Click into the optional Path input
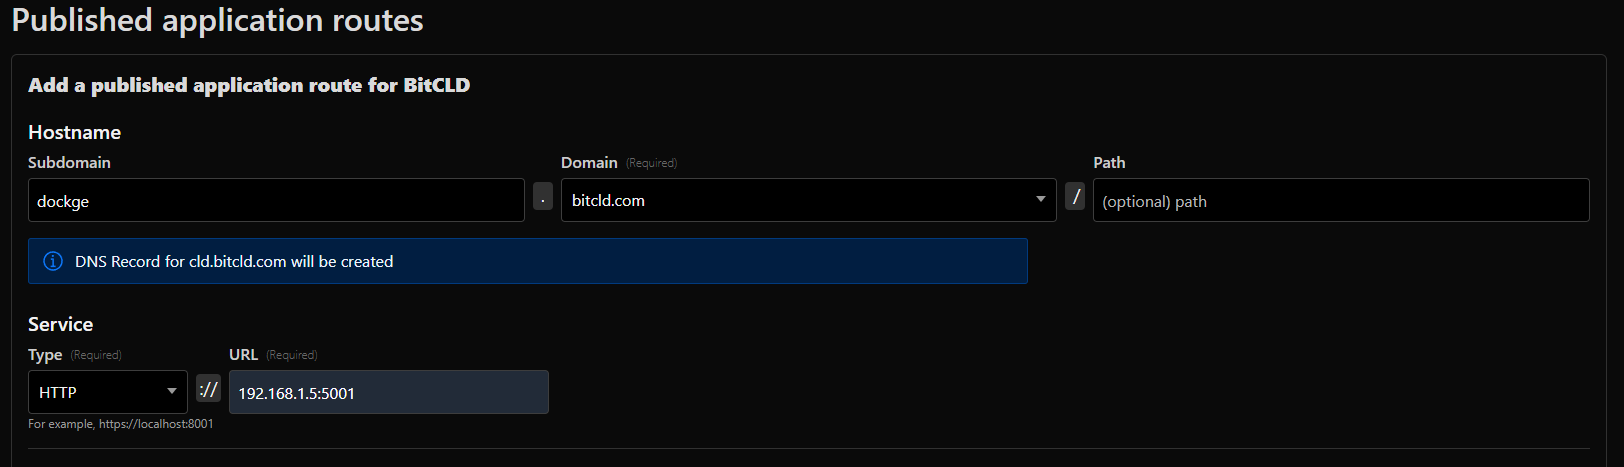Viewport: 1624px width, 467px height. [x=1340, y=200]
